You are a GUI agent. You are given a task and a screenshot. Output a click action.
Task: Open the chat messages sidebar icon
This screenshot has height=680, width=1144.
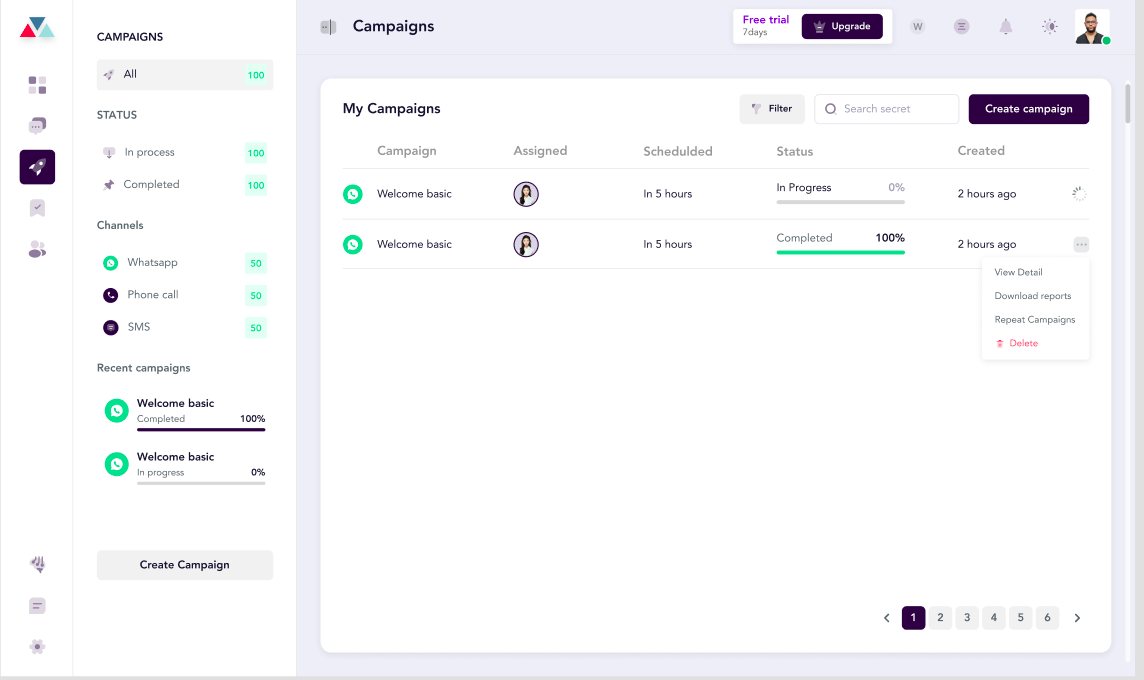(37, 125)
